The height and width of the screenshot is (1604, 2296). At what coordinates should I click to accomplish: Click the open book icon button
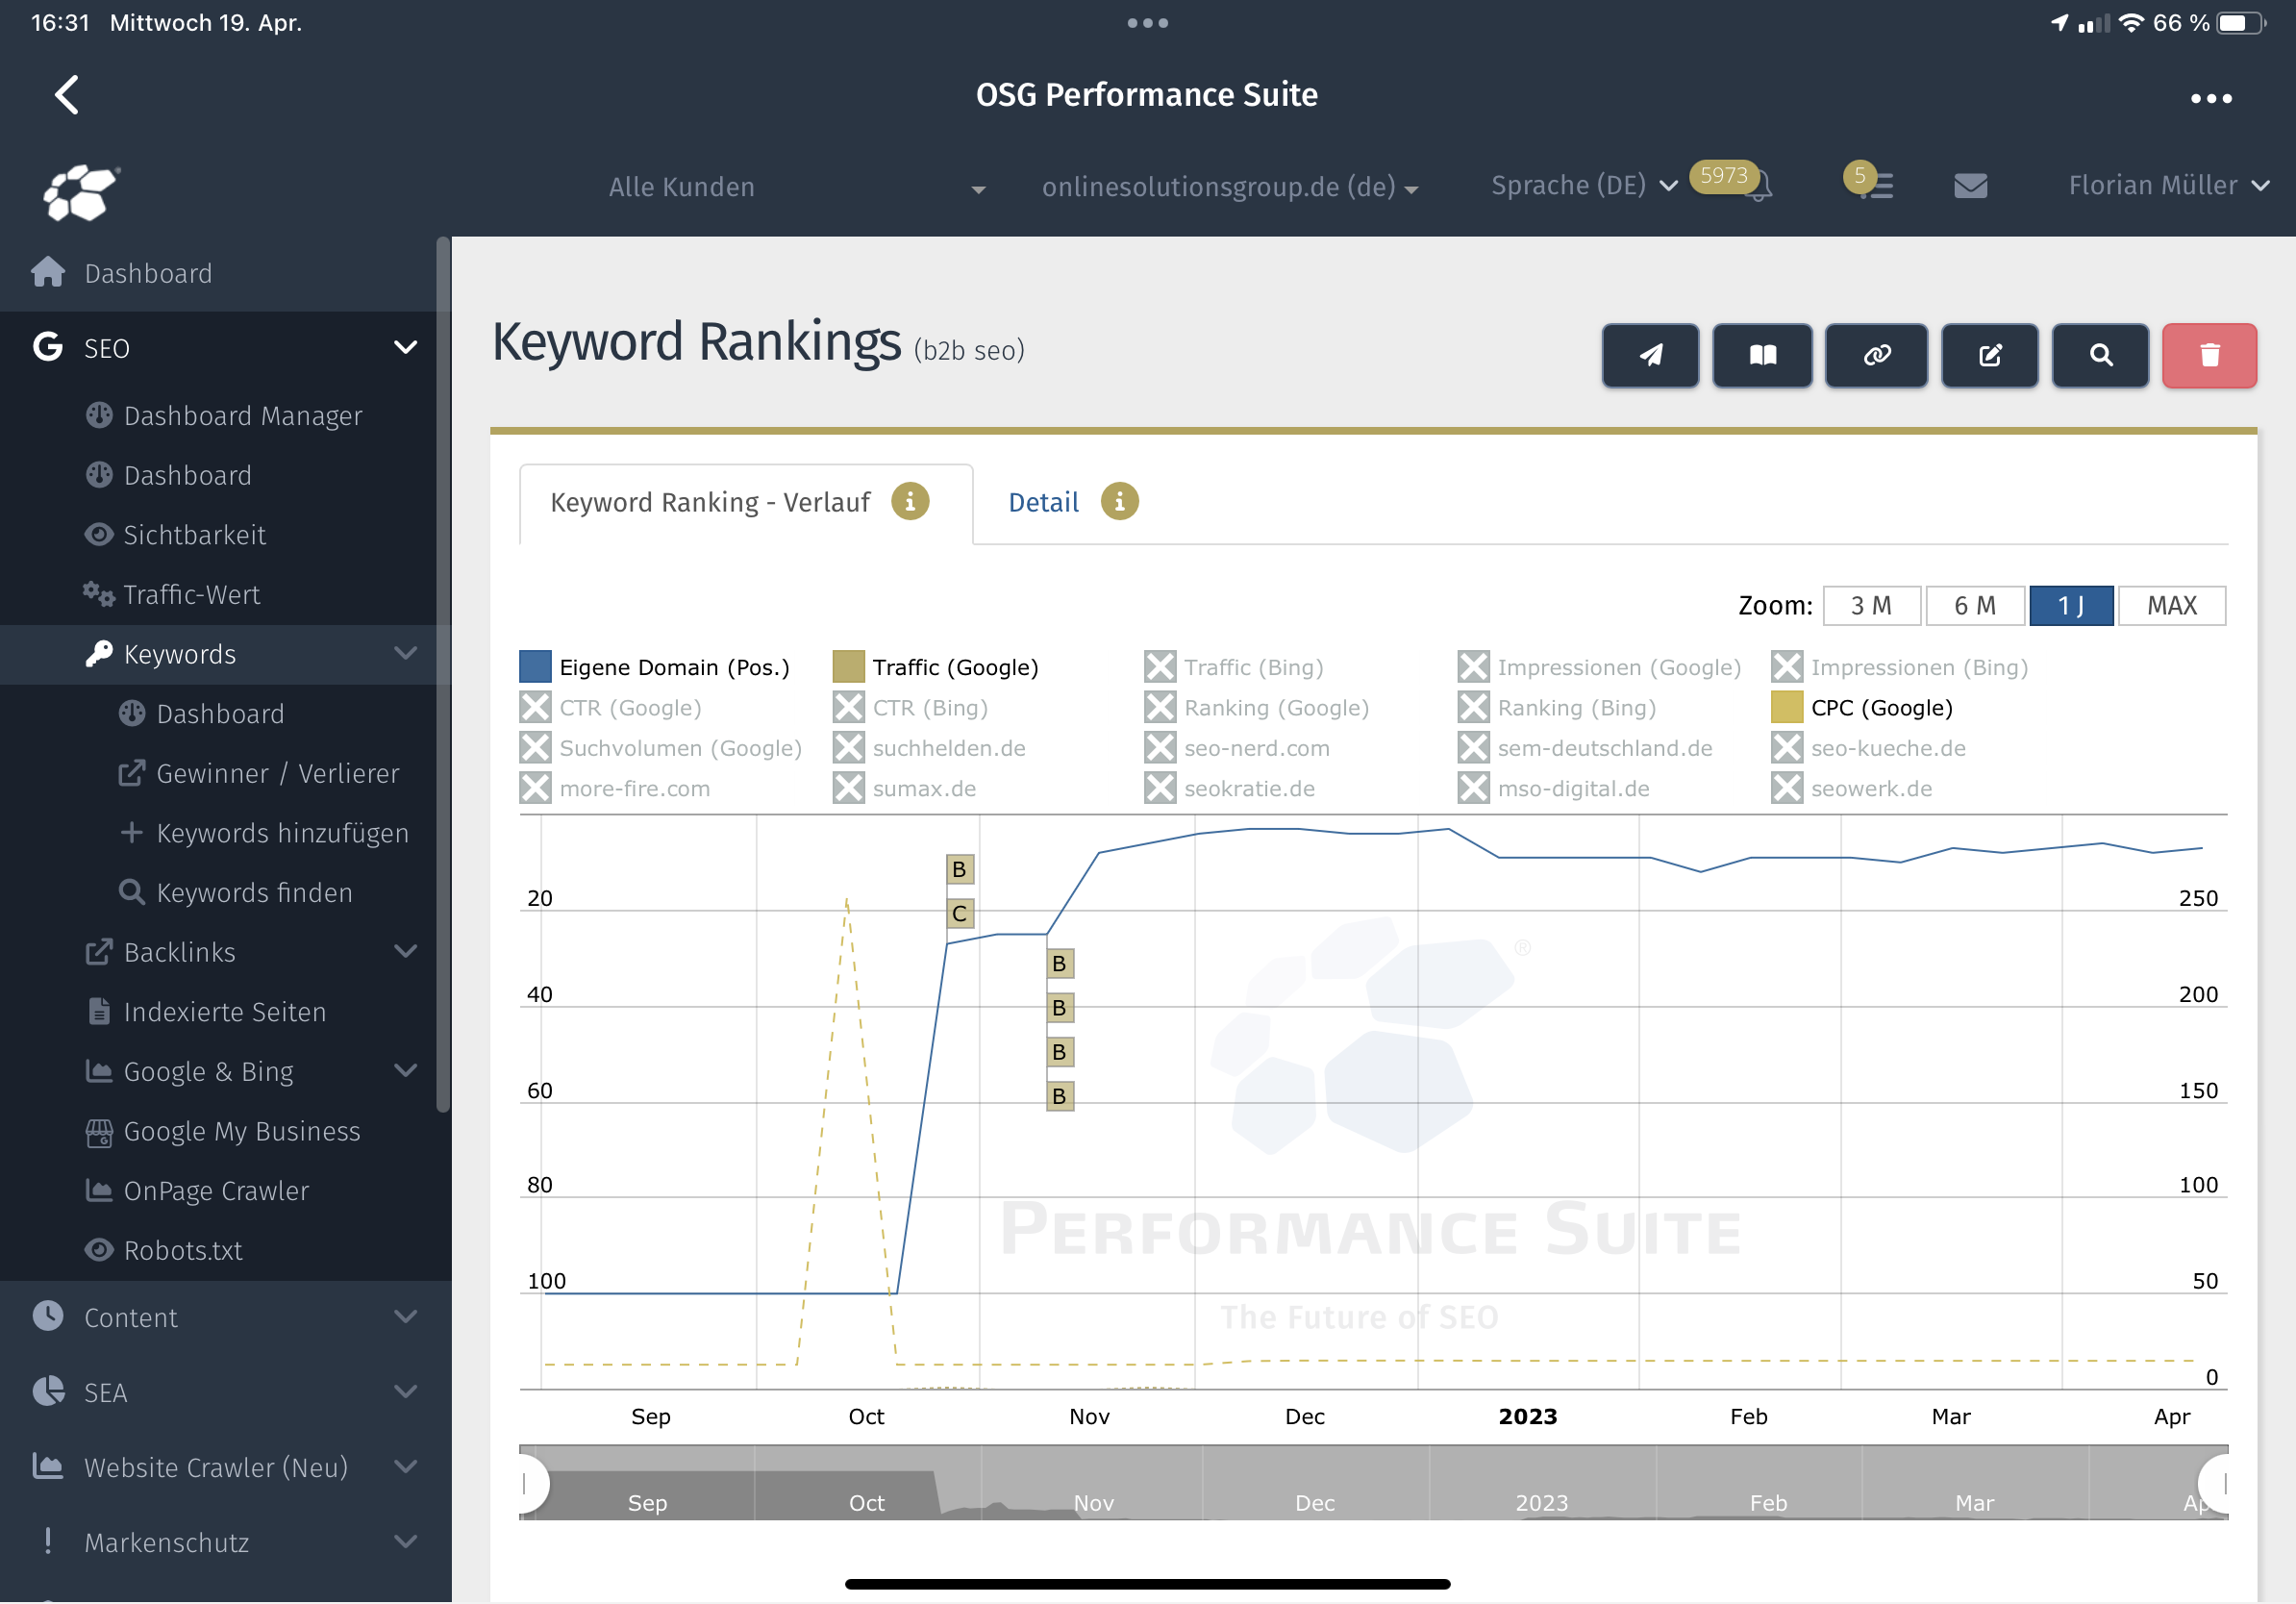click(x=1762, y=355)
